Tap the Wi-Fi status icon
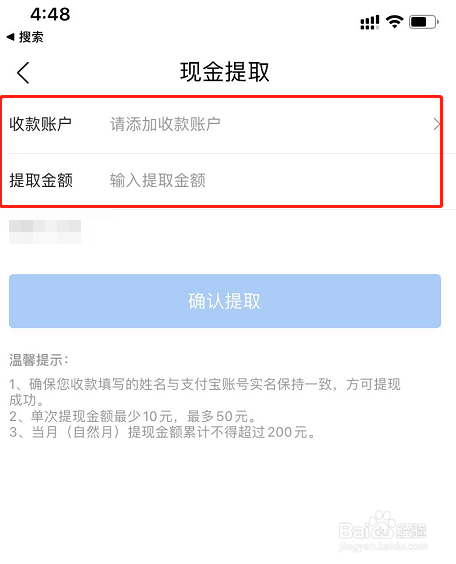The height and width of the screenshot is (564, 456). pos(394,22)
